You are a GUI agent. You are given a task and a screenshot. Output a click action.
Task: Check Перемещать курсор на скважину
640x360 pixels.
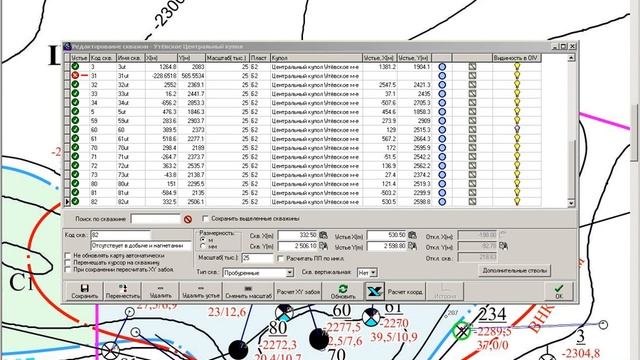(x=68, y=262)
